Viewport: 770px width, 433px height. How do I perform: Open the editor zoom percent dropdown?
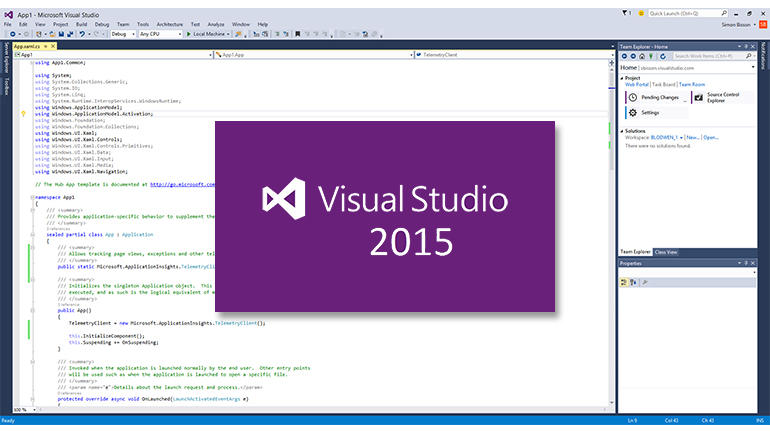coord(34,409)
